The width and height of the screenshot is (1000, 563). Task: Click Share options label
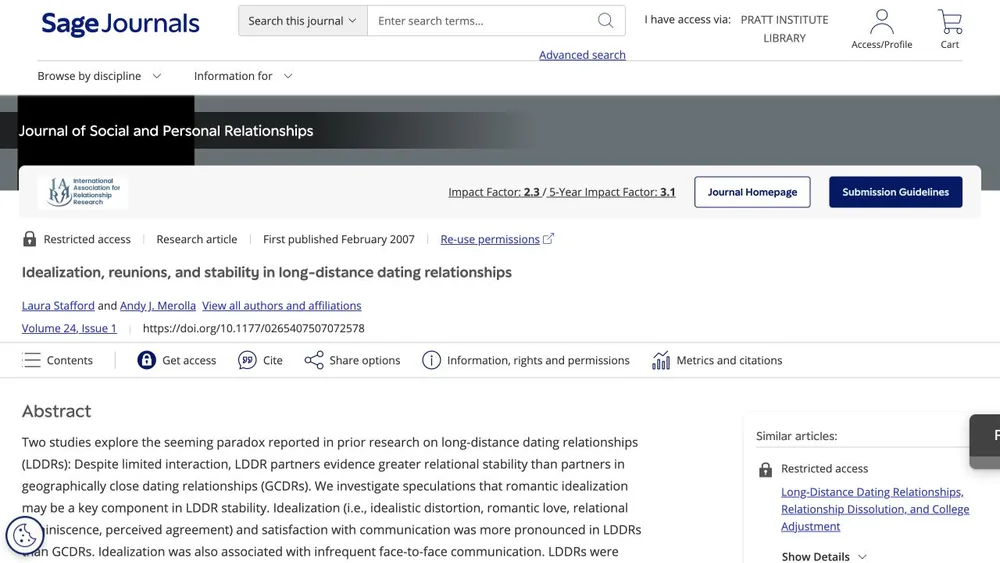365,360
